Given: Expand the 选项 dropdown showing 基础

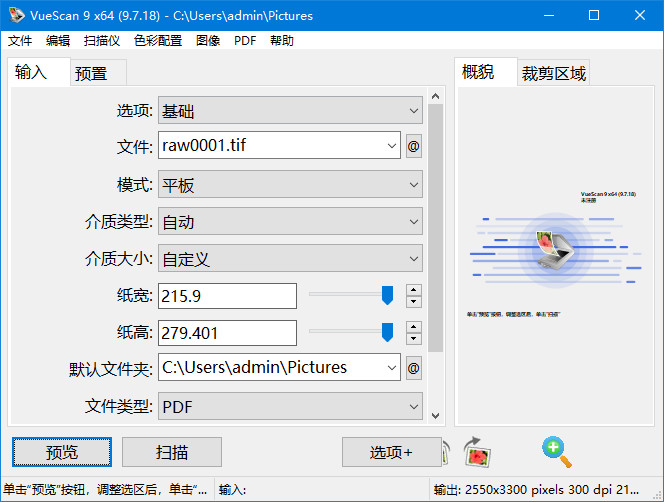Looking at the screenshot, I should click(x=290, y=111).
